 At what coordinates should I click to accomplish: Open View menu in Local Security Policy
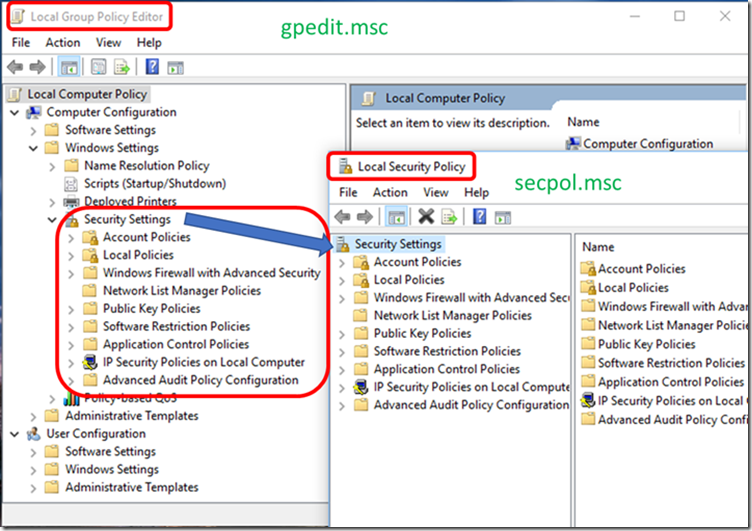[436, 192]
